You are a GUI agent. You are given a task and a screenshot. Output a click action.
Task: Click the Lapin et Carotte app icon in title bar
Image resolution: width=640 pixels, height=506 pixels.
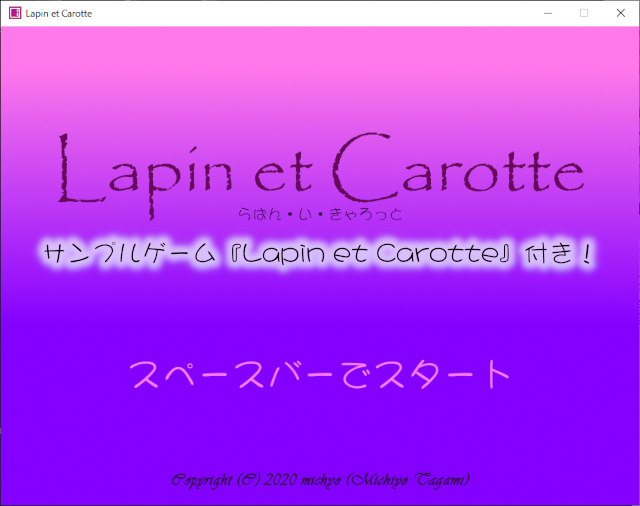[x=15, y=13]
